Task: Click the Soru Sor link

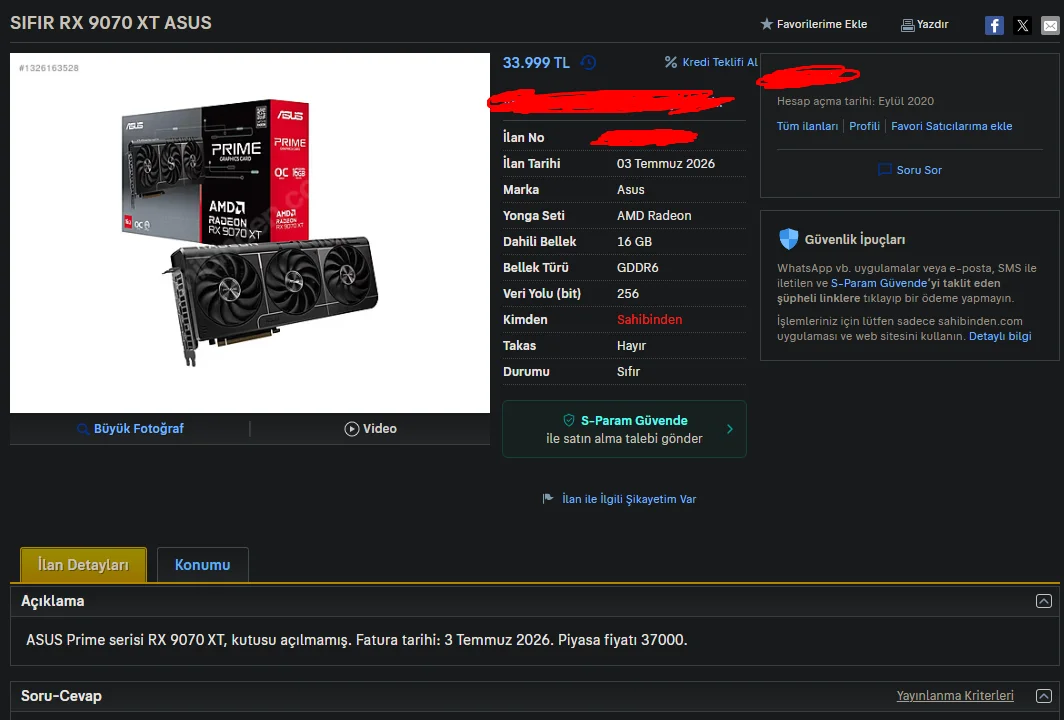Action: 919,170
